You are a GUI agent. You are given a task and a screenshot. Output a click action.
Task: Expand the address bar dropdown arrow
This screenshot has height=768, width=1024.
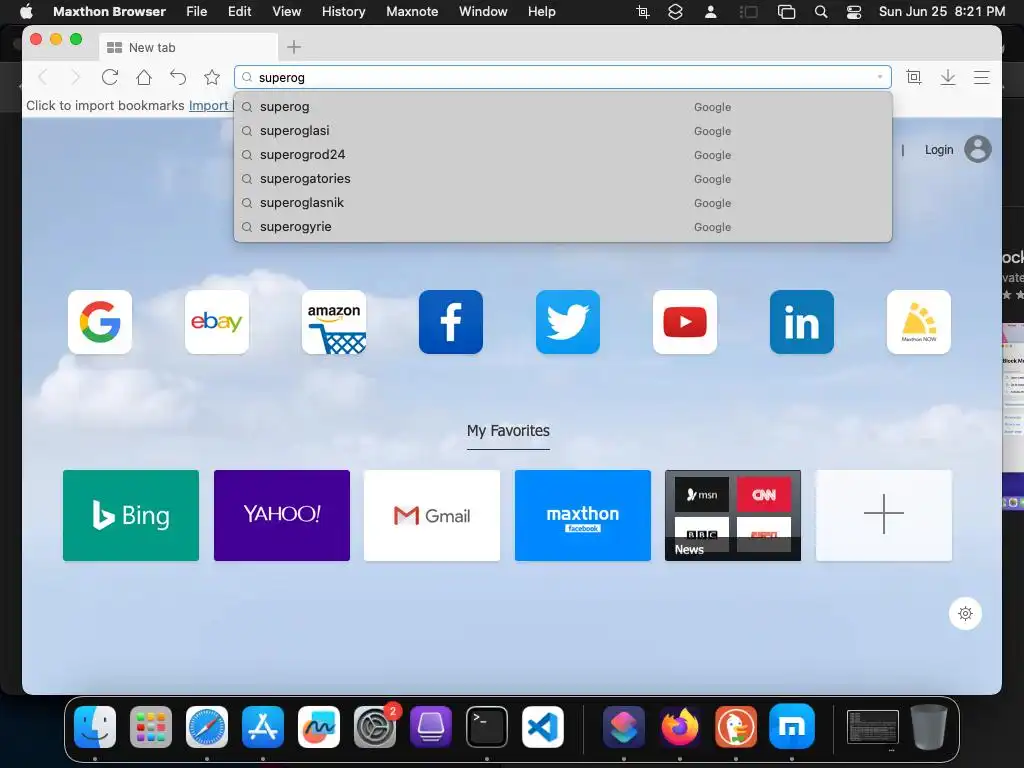pos(880,77)
